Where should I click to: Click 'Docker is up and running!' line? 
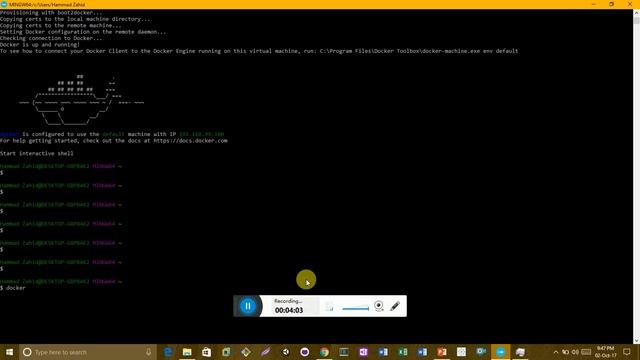point(40,44)
